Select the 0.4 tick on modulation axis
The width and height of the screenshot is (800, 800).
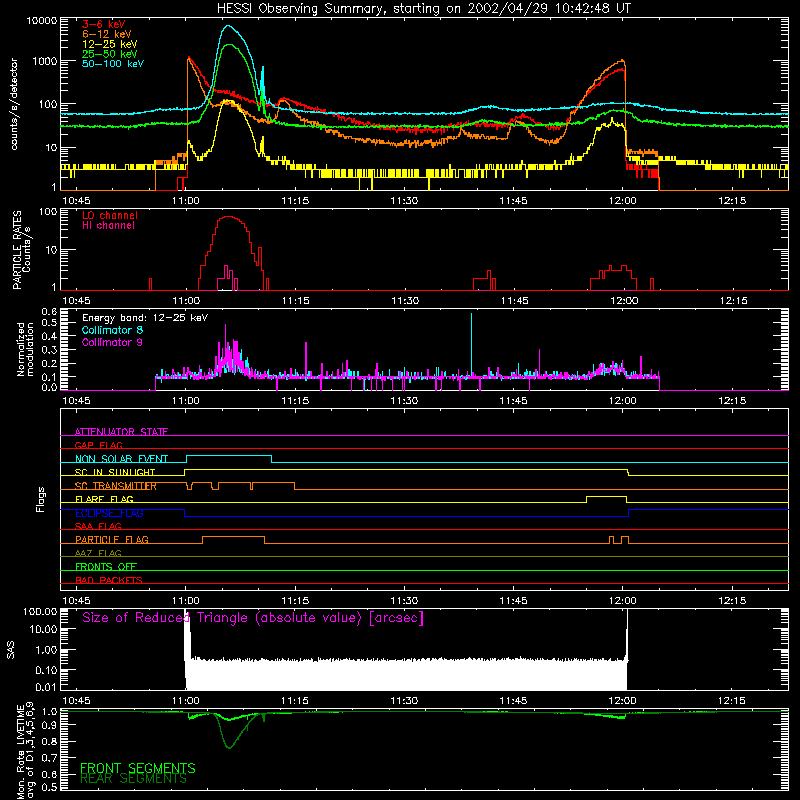(x=49, y=336)
